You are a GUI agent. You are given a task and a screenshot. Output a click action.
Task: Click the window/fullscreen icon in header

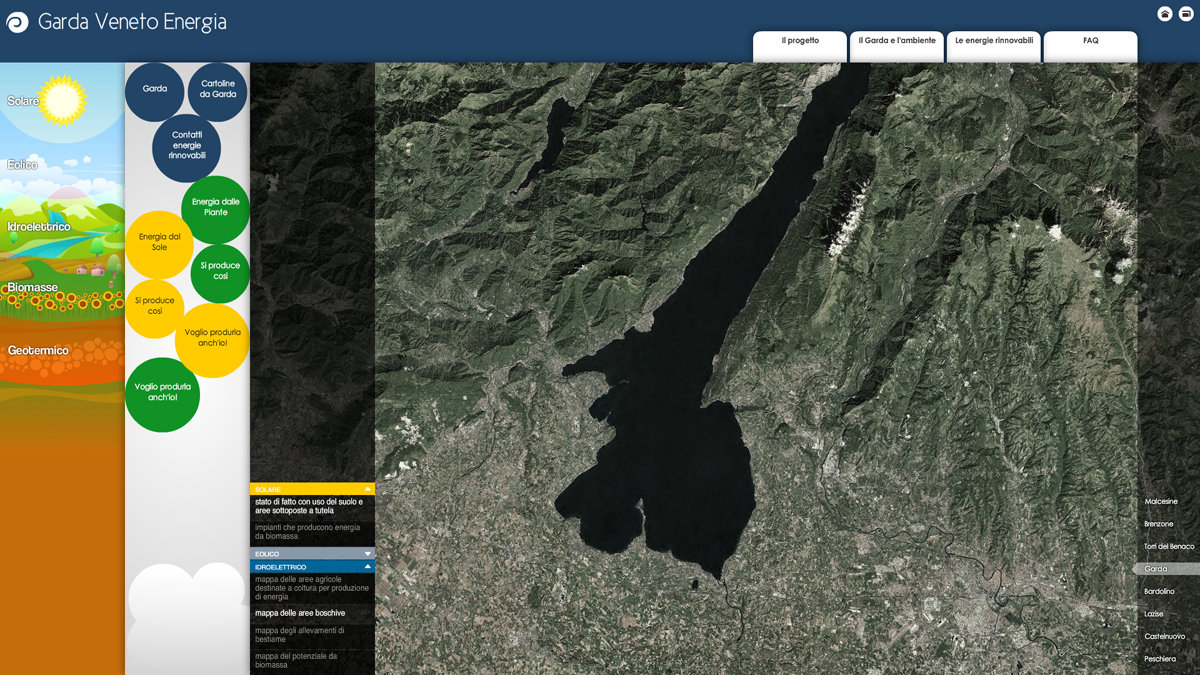[1186, 14]
